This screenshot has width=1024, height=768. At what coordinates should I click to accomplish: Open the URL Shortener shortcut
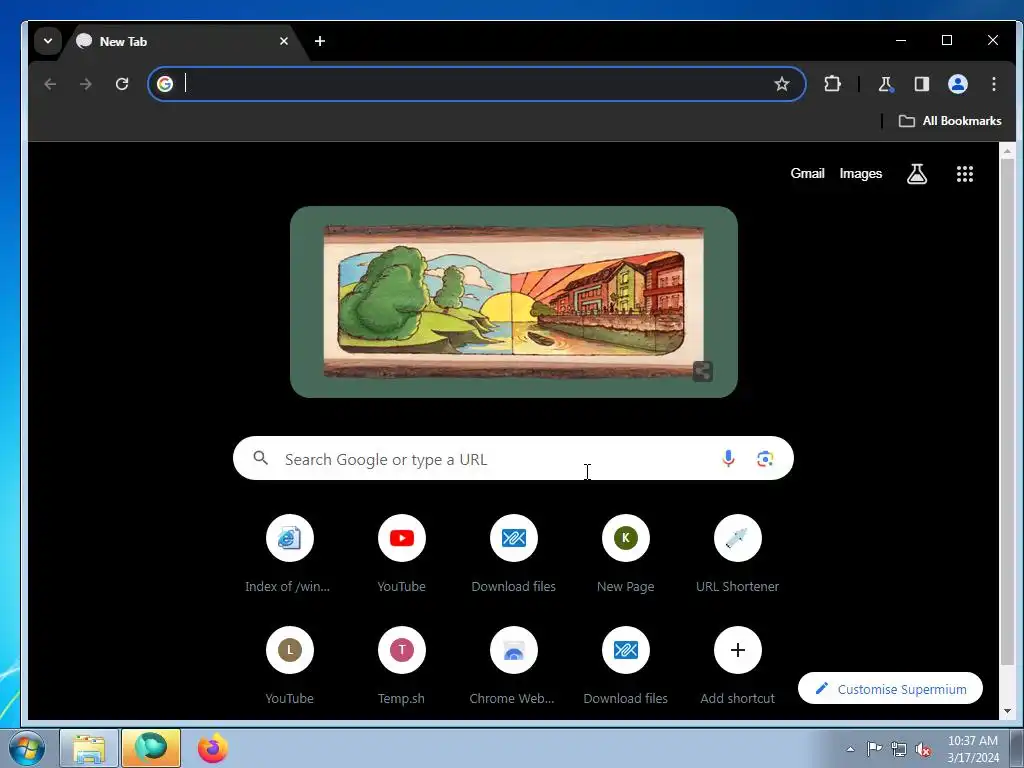click(x=737, y=554)
